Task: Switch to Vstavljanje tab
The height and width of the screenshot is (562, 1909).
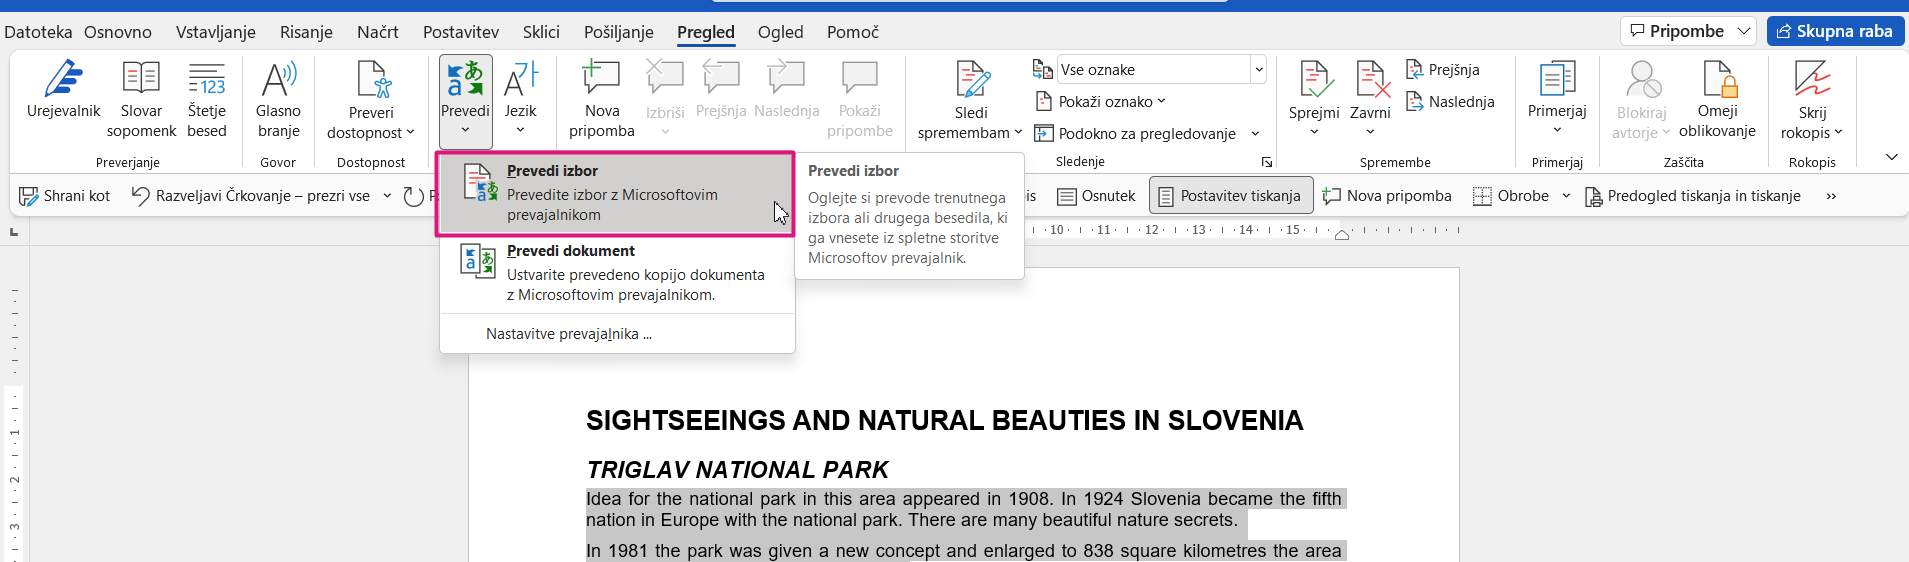Action: coord(216,32)
